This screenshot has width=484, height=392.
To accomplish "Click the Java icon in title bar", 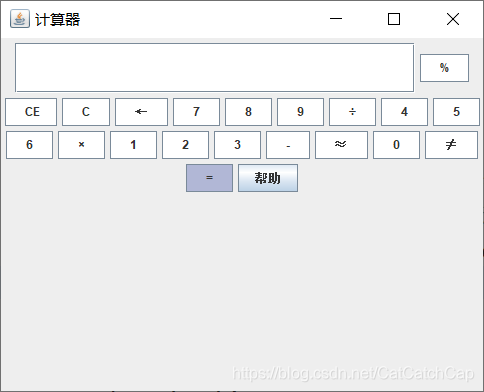I will 20,19.
